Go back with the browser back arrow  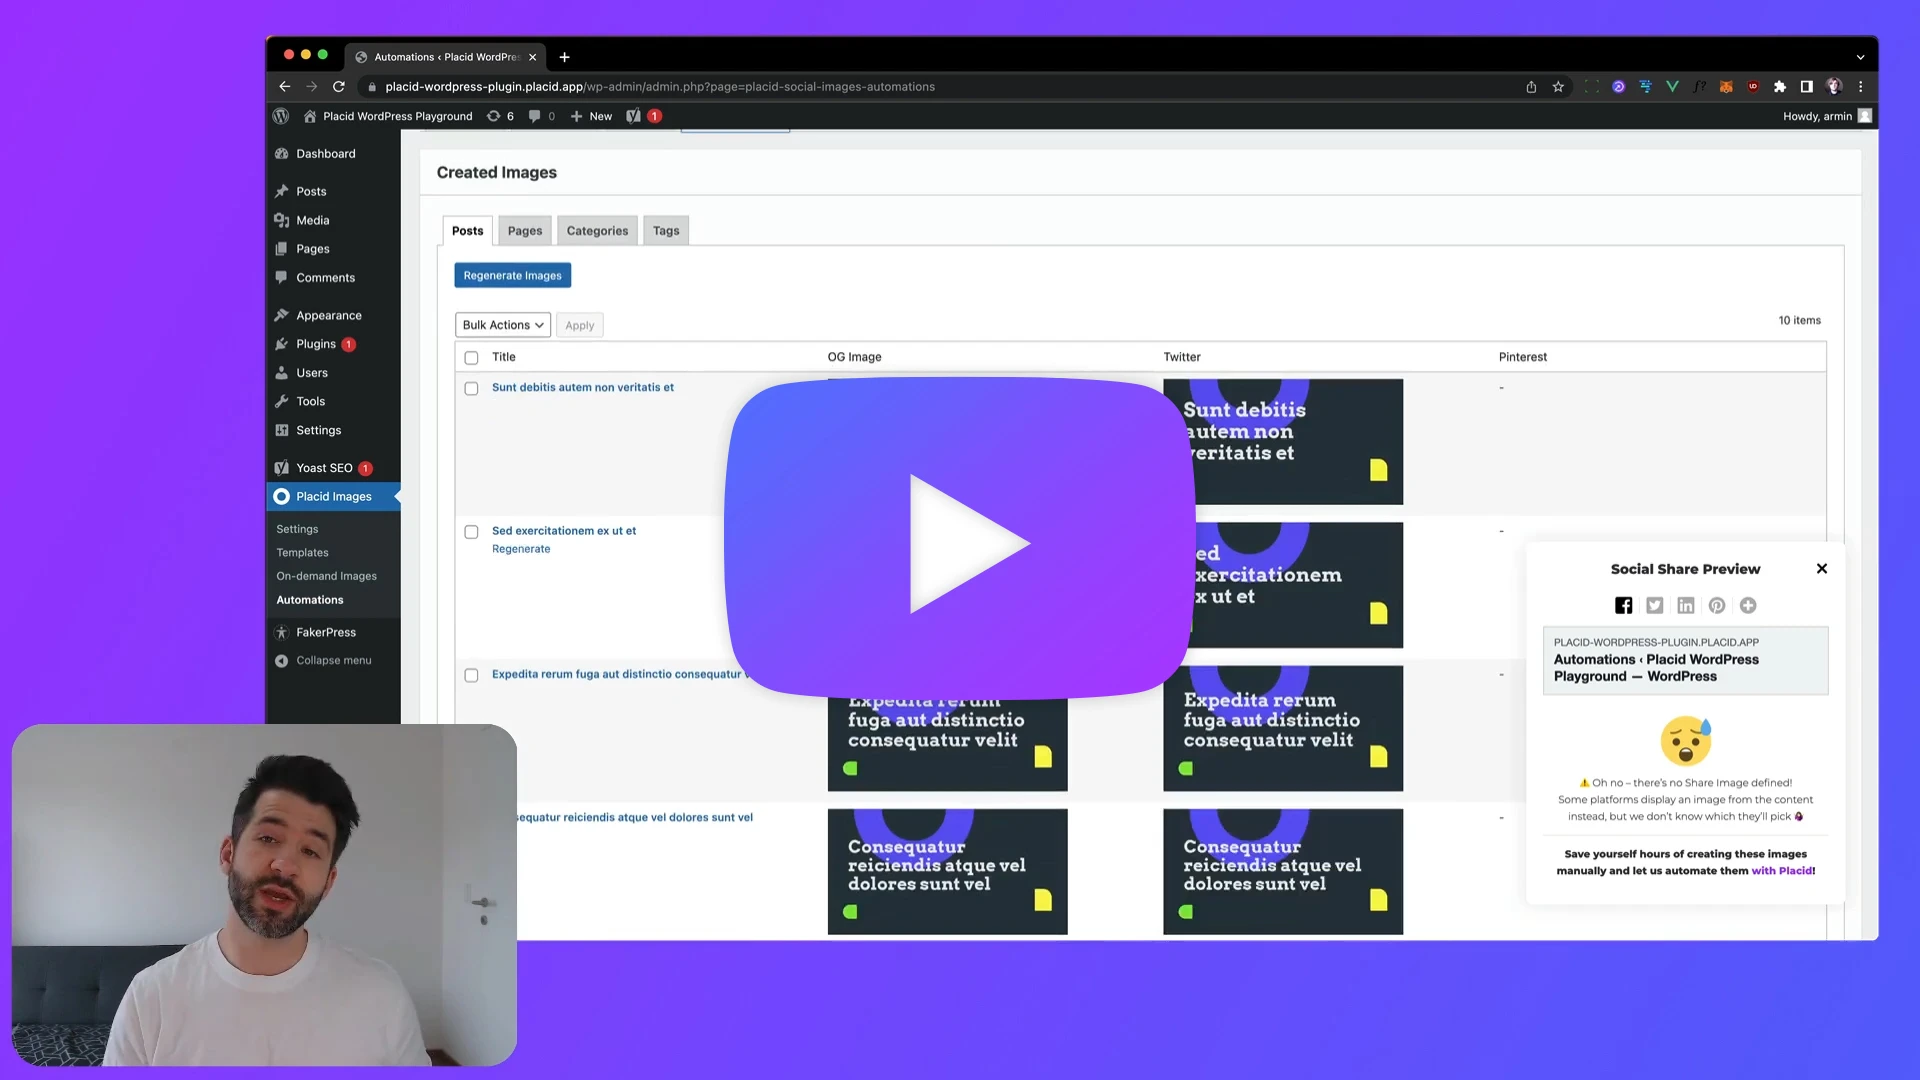pos(284,87)
